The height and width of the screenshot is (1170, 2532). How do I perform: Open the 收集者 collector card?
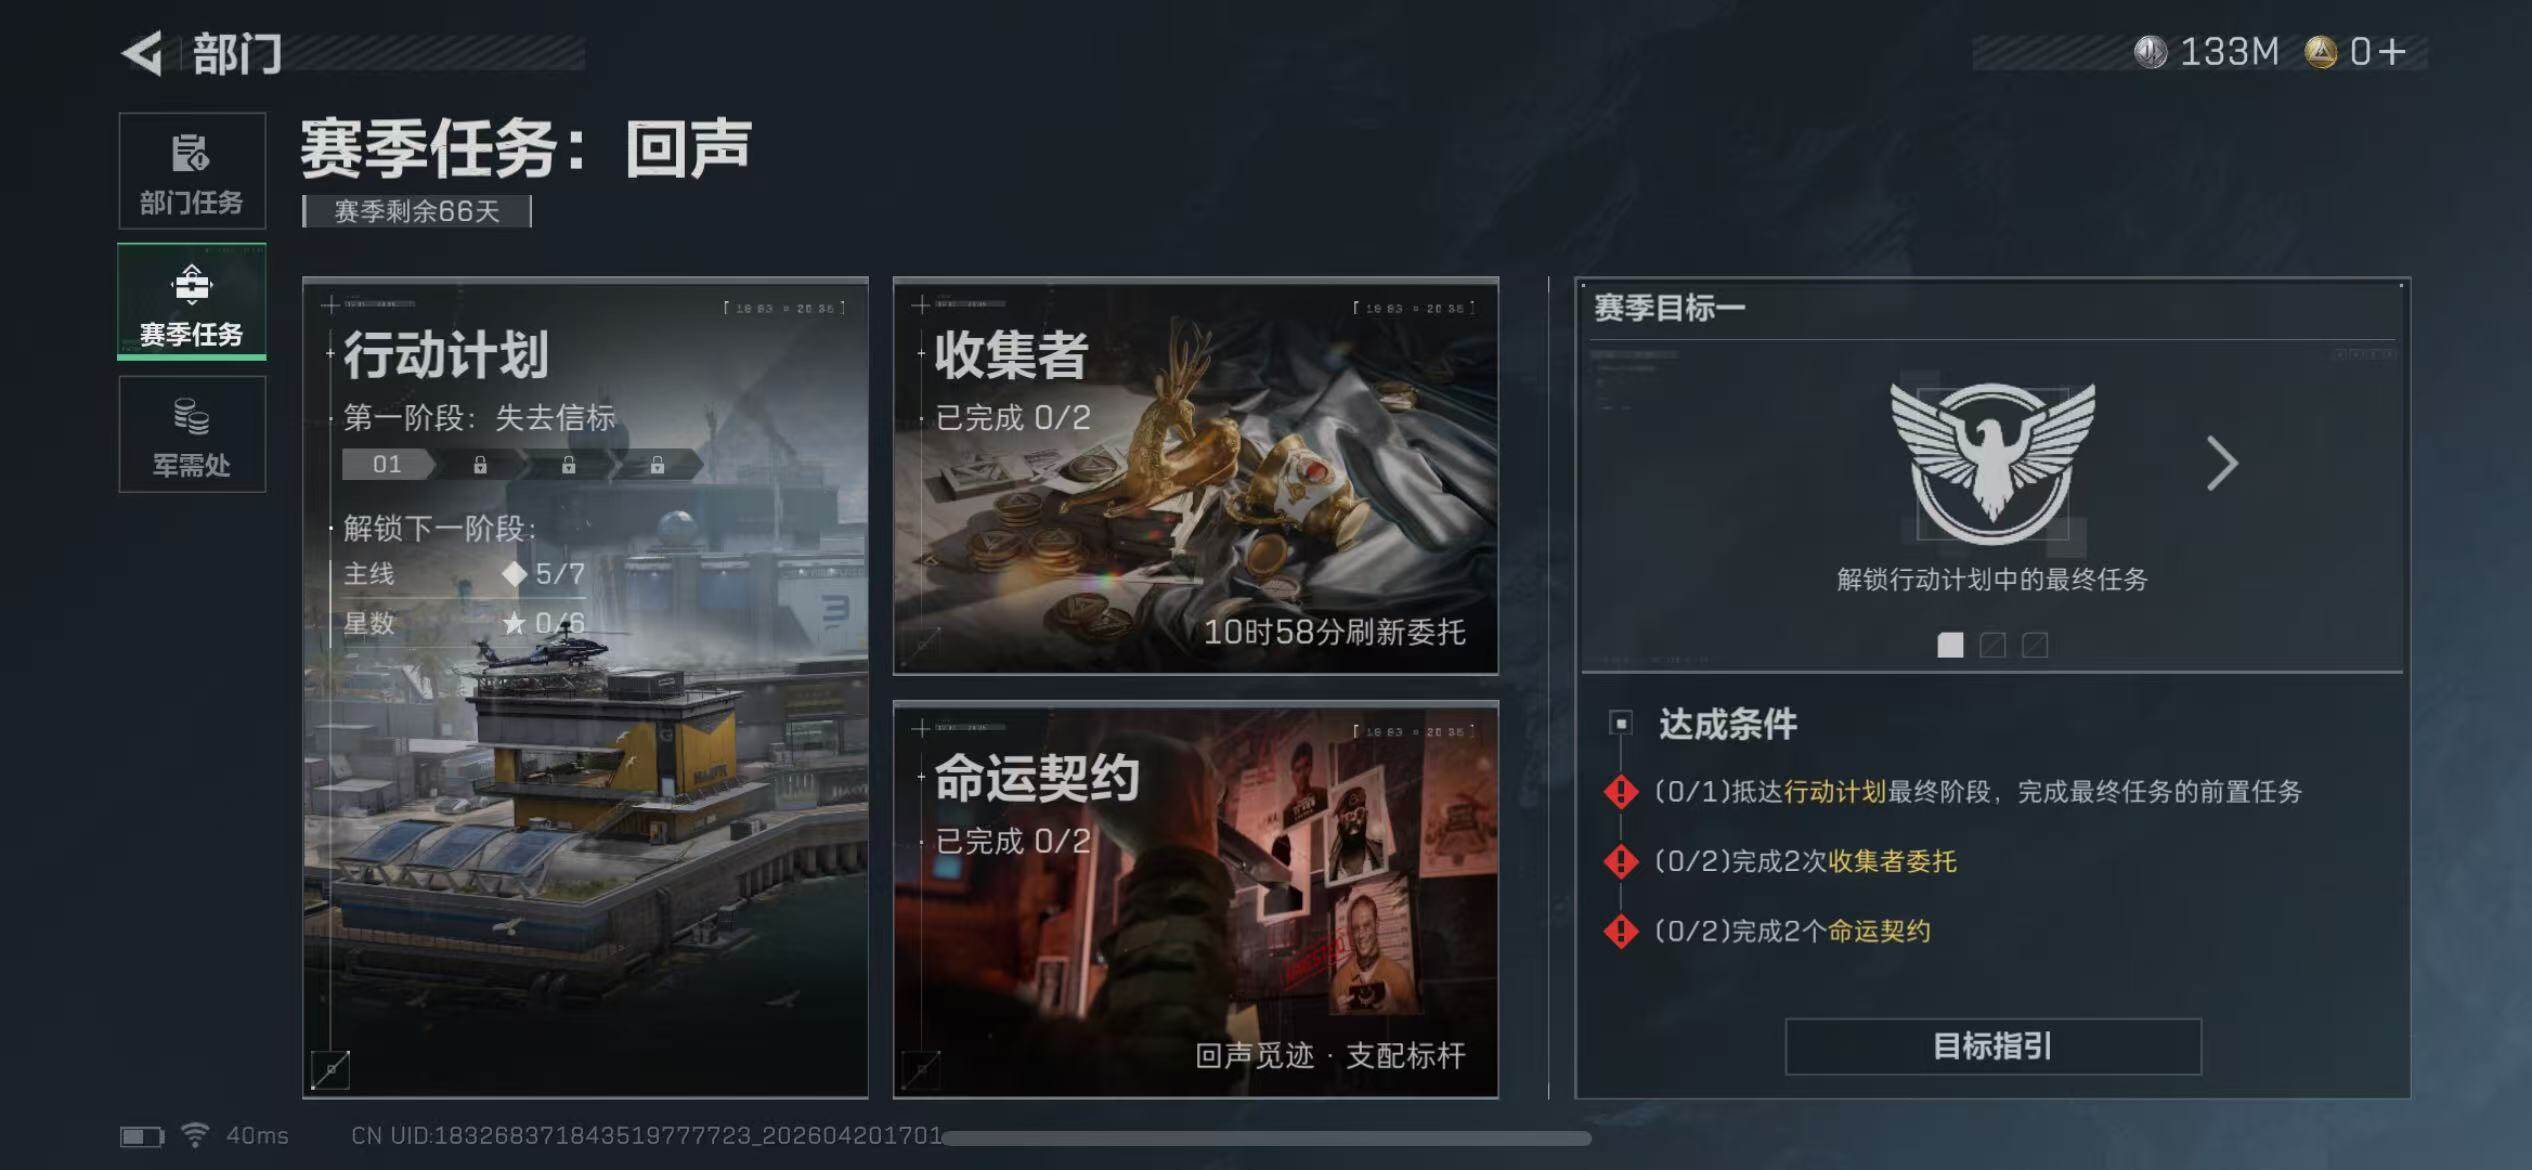coord(1195,476)
